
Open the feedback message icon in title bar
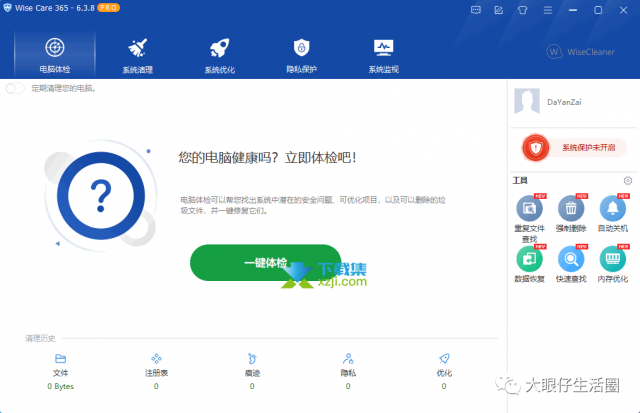coord(476,10)
